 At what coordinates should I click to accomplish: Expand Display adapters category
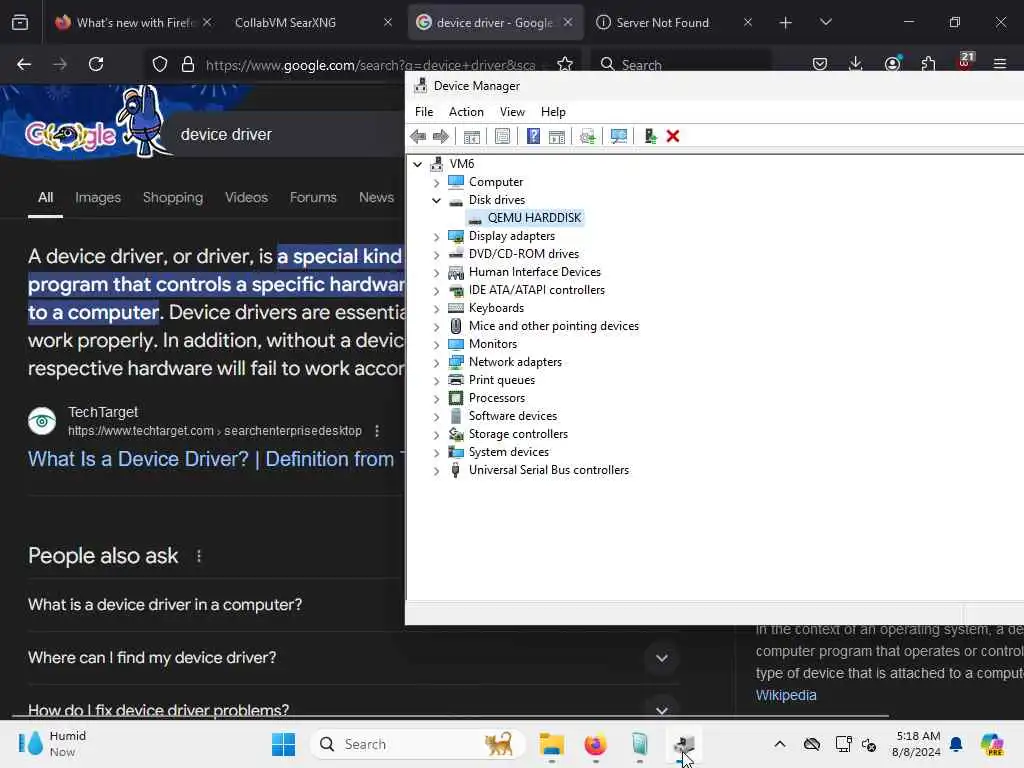click(x=436, y=236)
